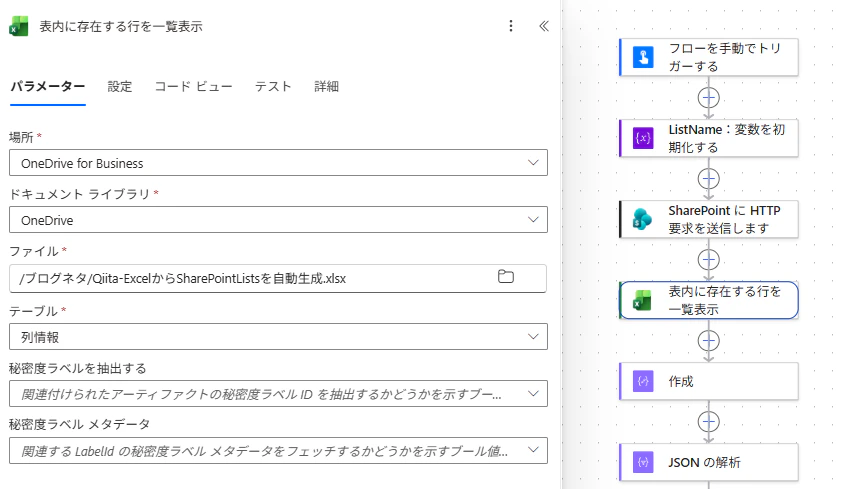Collapse the panel with double chevron icon
Image resolution: width=844 pixels, height=489 pixels.
pyautogui.click(x=544, y=26)
